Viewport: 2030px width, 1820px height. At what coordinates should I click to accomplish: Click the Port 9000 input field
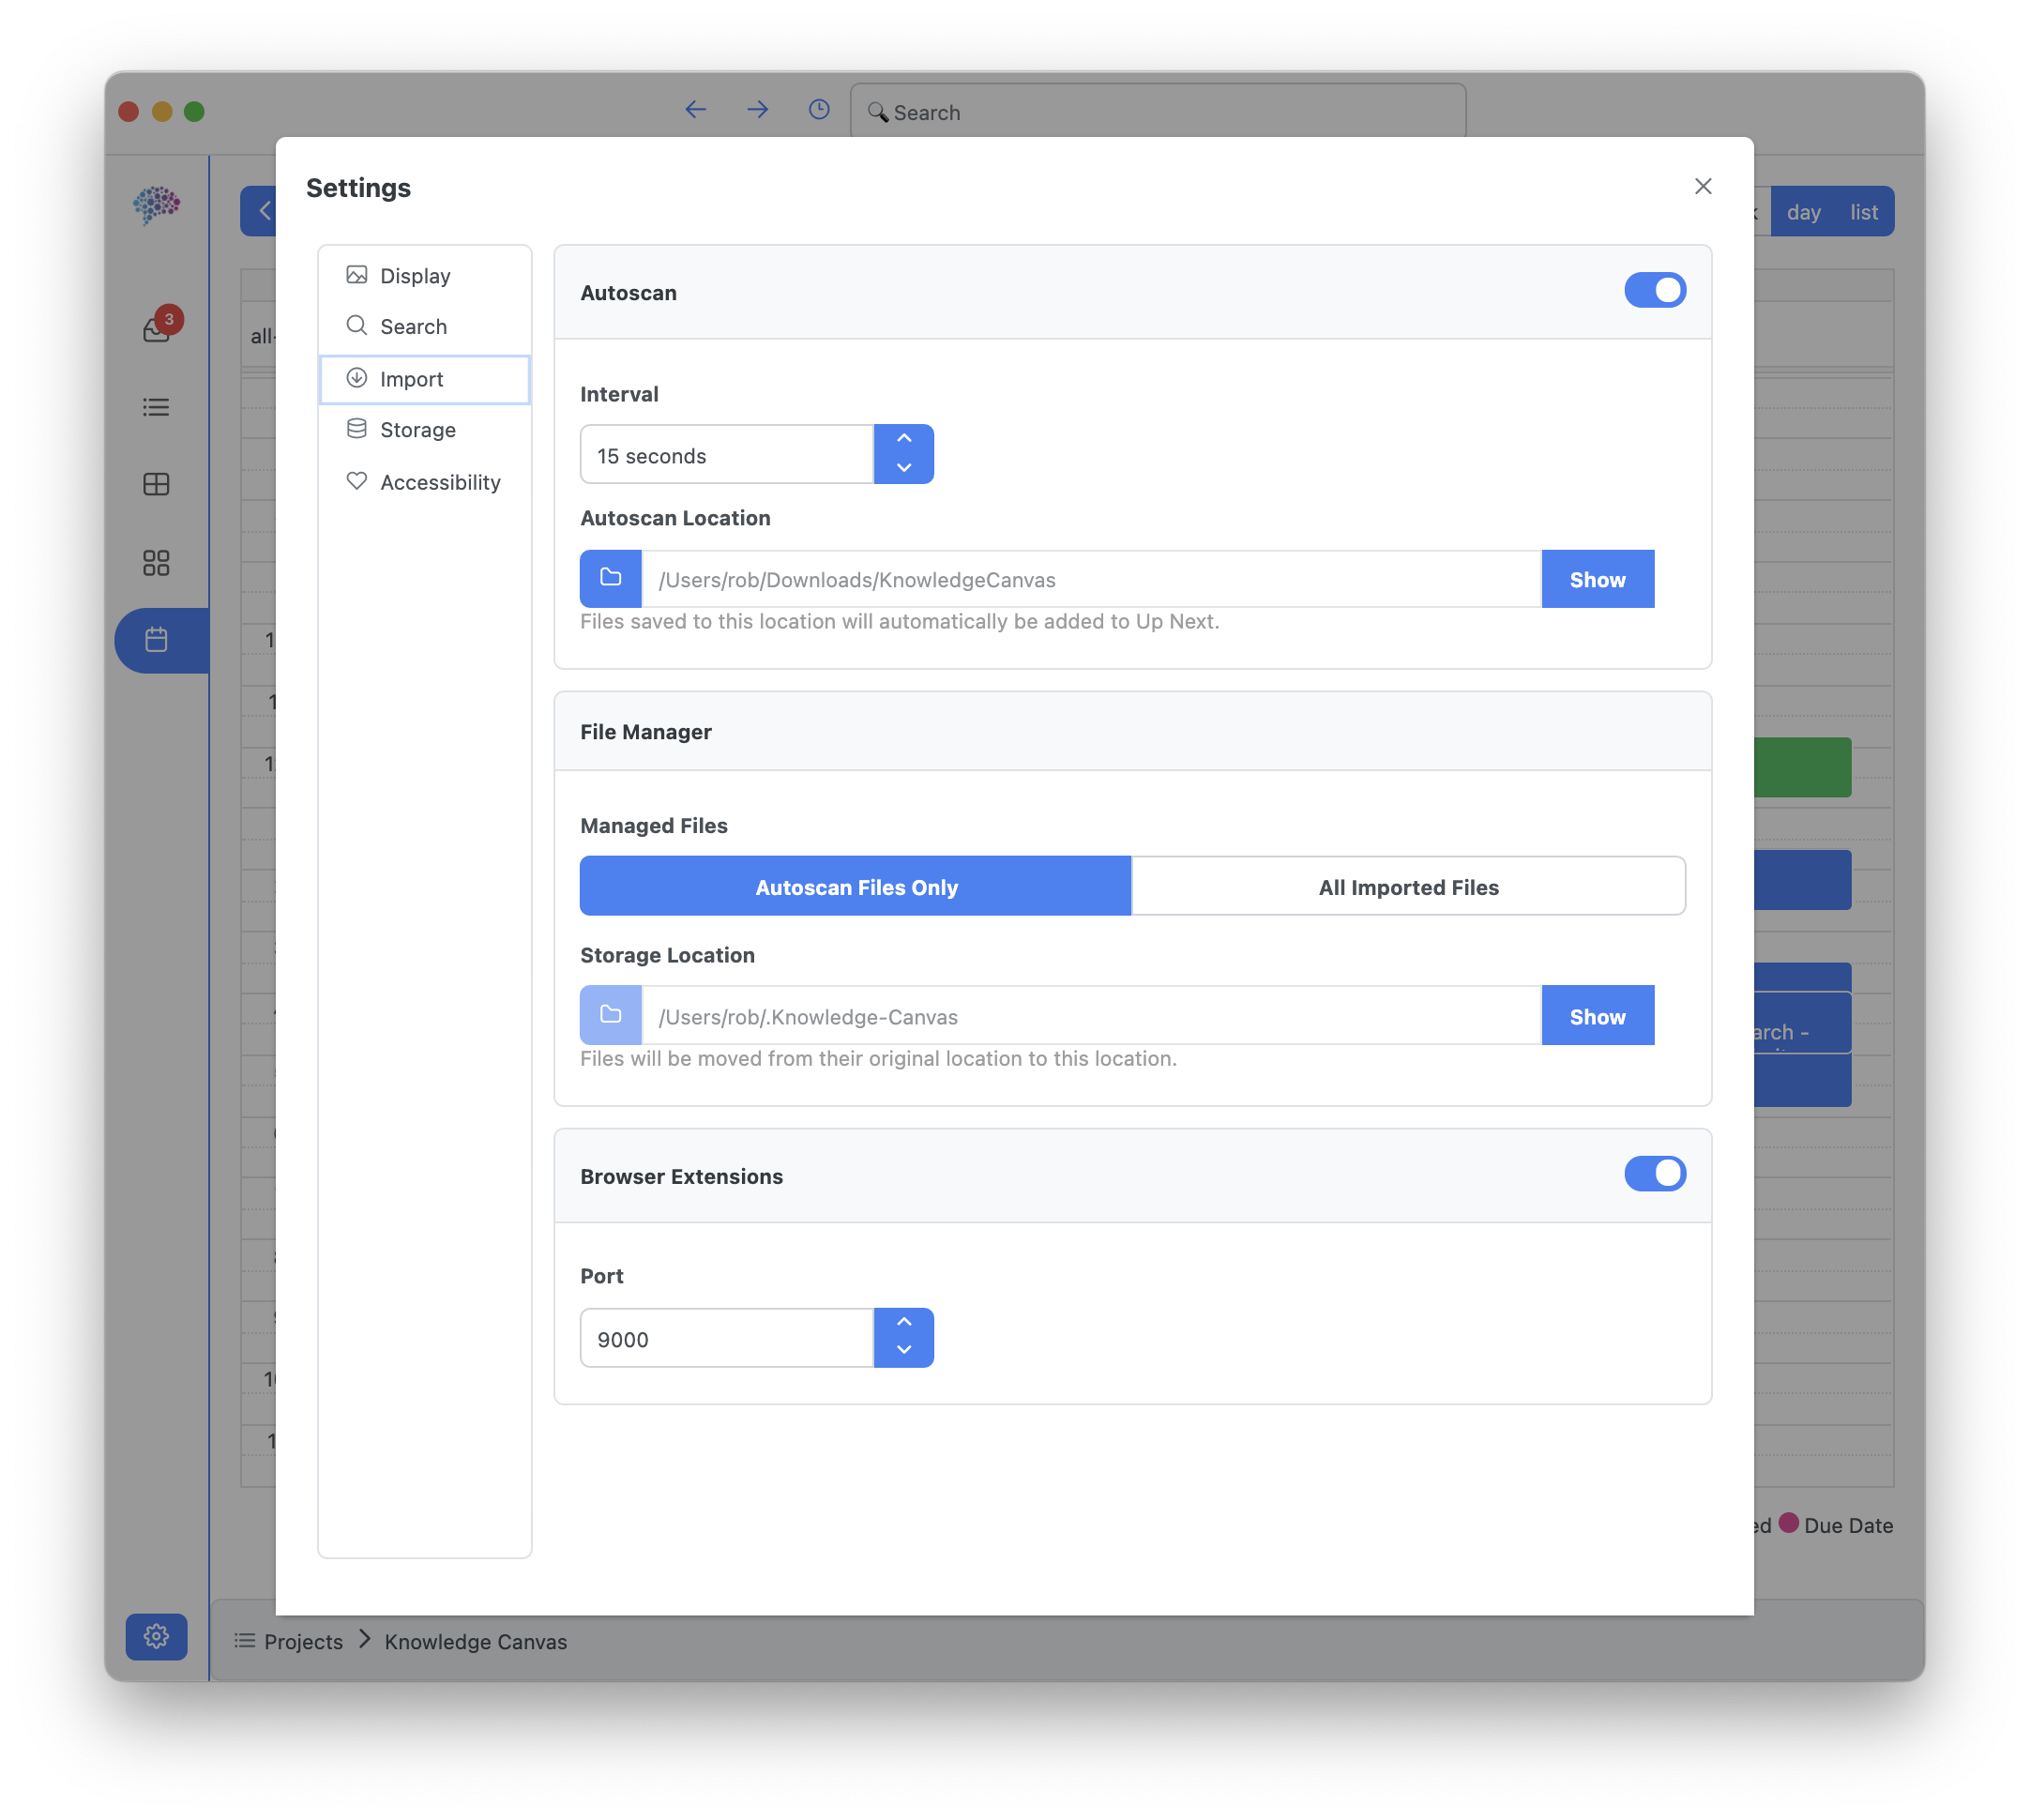coord(727,1339)
